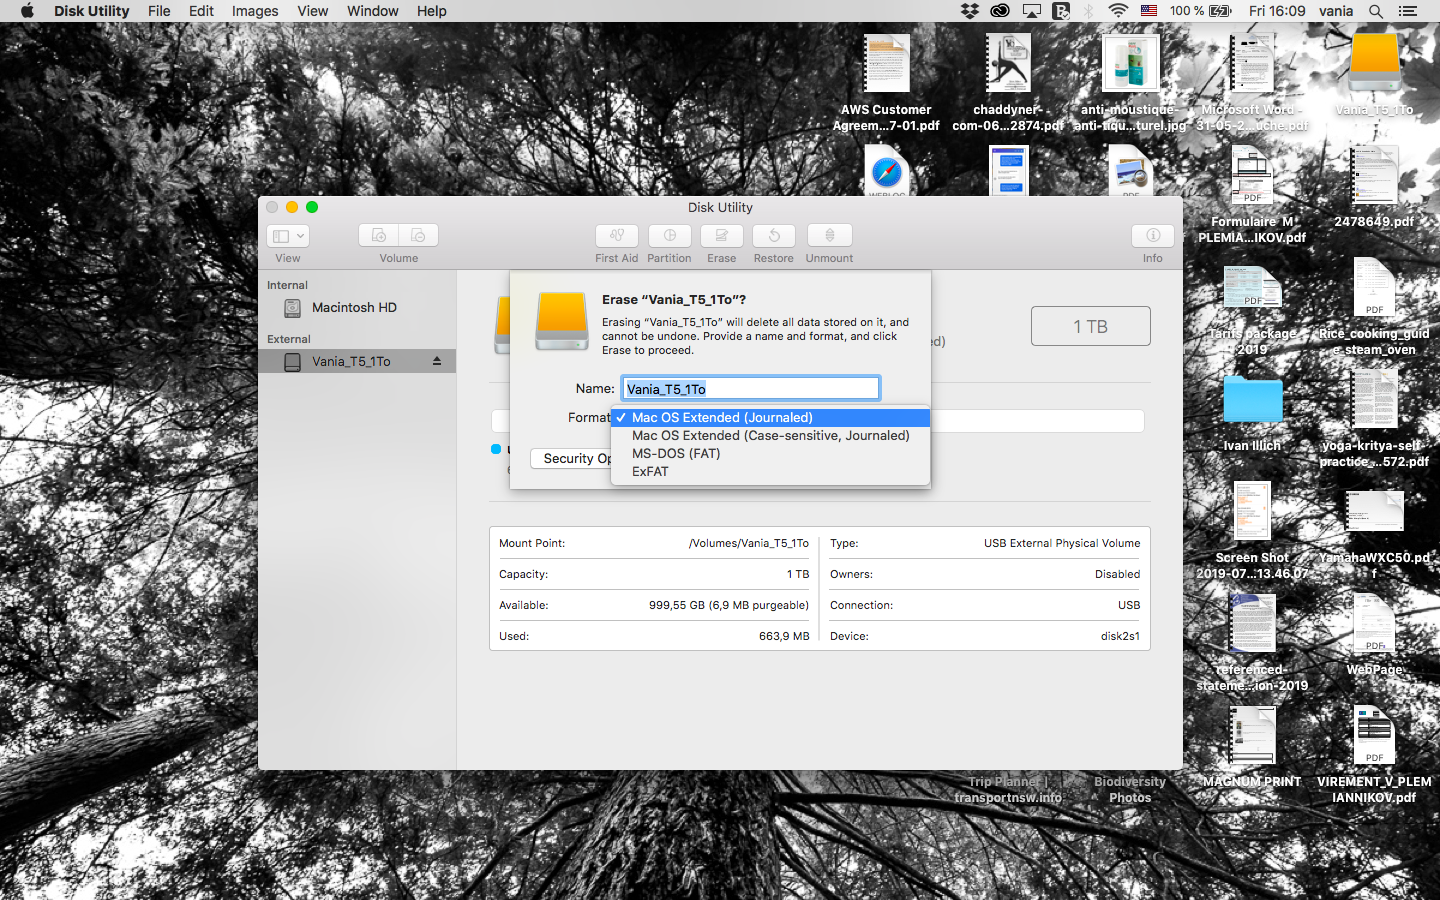The image size is (1440, 900).
Task: Select the 2478649.pdf desktop file
Action: click(1374, 176)
